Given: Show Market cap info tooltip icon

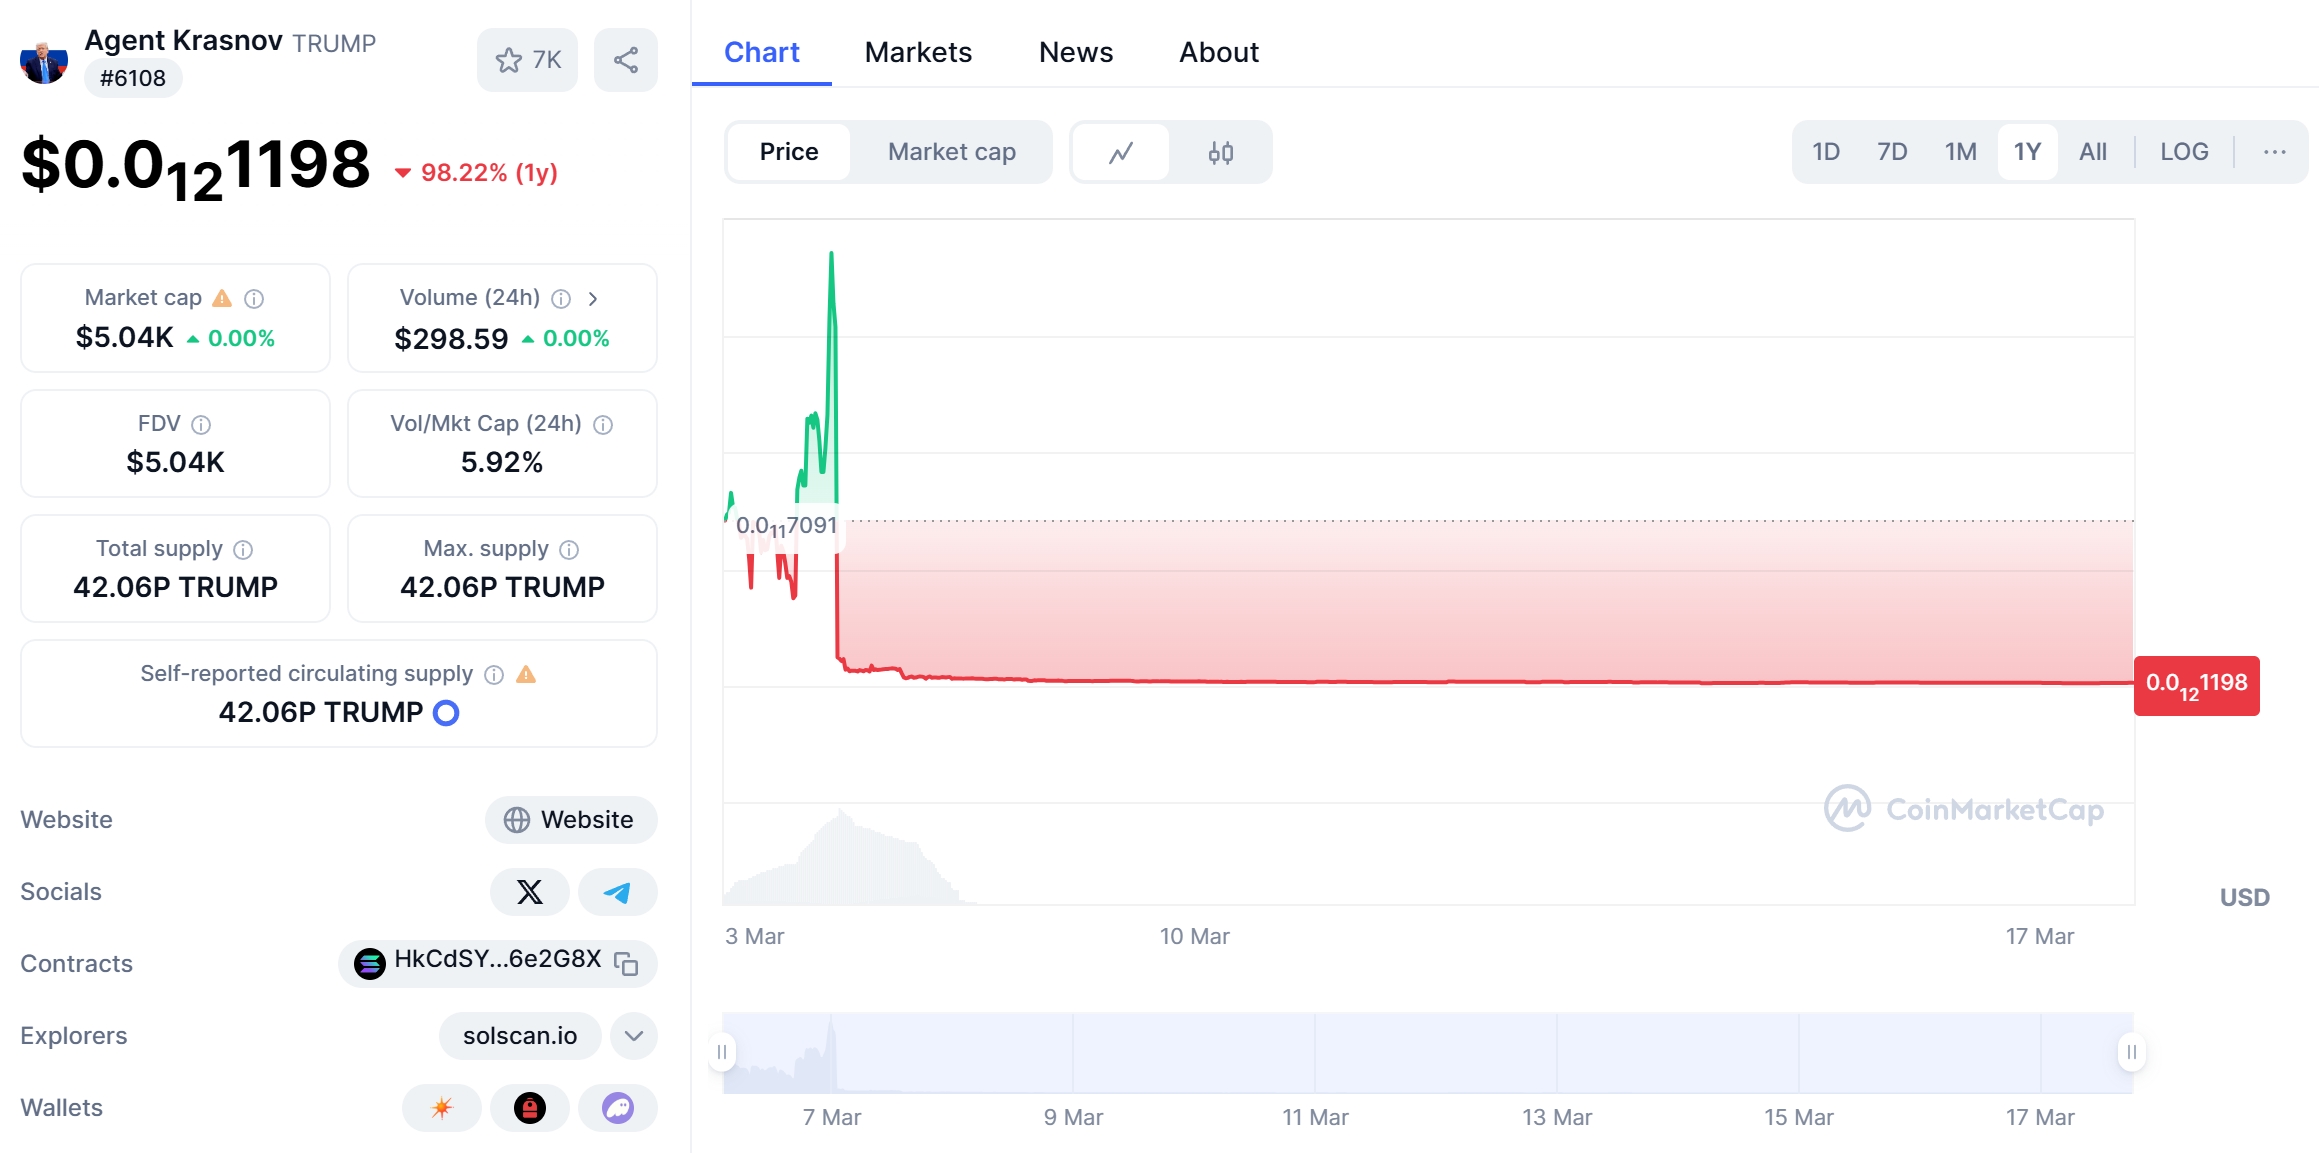Looking at the screenshot, I should click(x=254, y=298).
